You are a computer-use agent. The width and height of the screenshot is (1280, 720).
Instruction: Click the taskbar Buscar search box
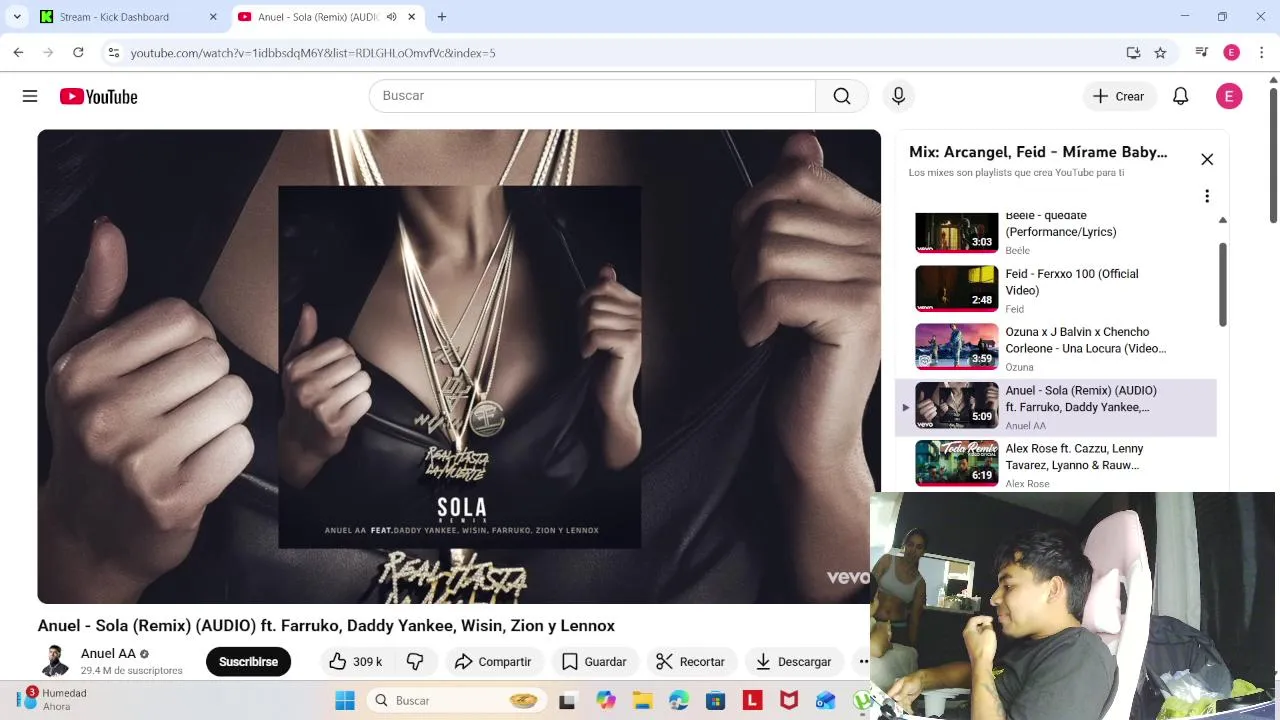tap(458, 701)
